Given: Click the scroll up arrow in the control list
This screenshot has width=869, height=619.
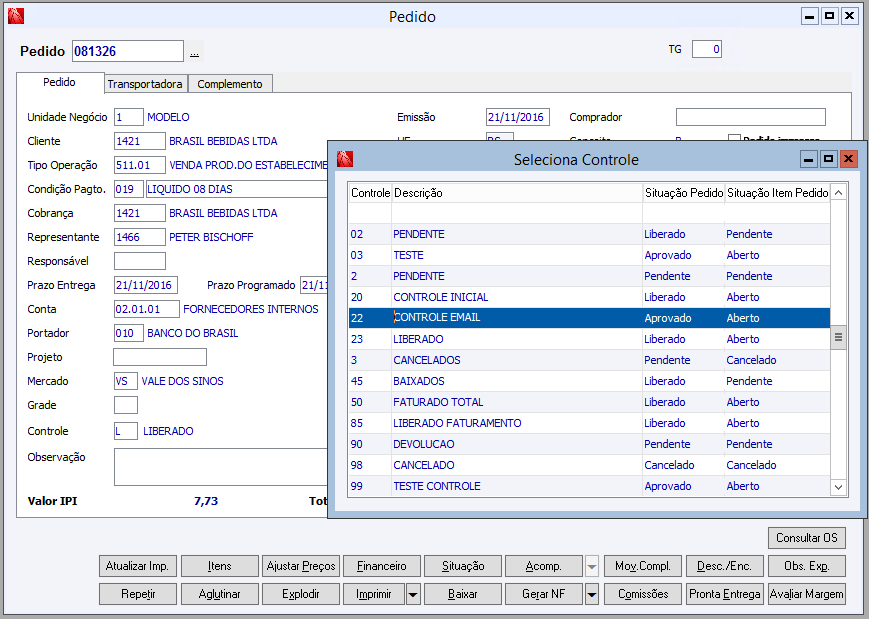Looking at the screenshot, I should click(839, 192).
